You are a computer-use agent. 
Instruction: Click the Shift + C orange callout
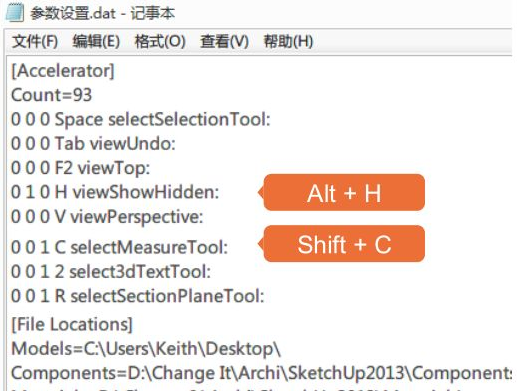342,244
